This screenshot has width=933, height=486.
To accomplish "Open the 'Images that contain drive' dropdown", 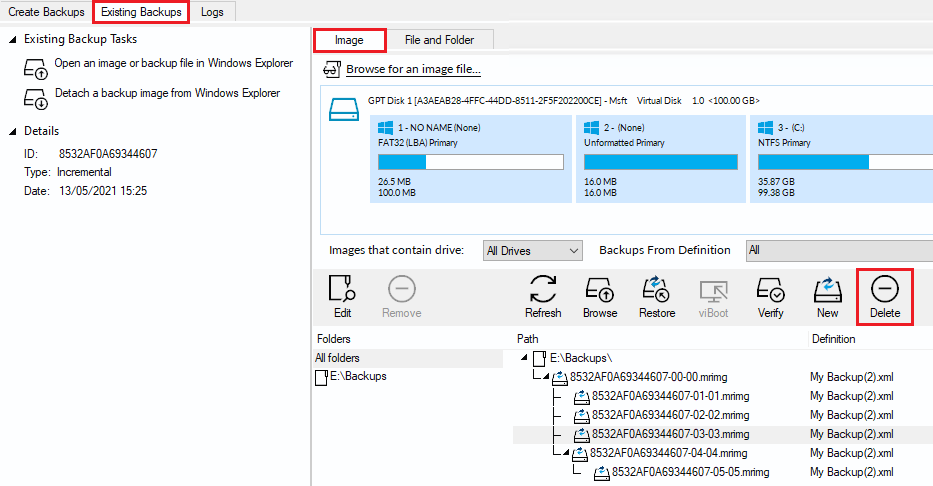I will 532,251.
